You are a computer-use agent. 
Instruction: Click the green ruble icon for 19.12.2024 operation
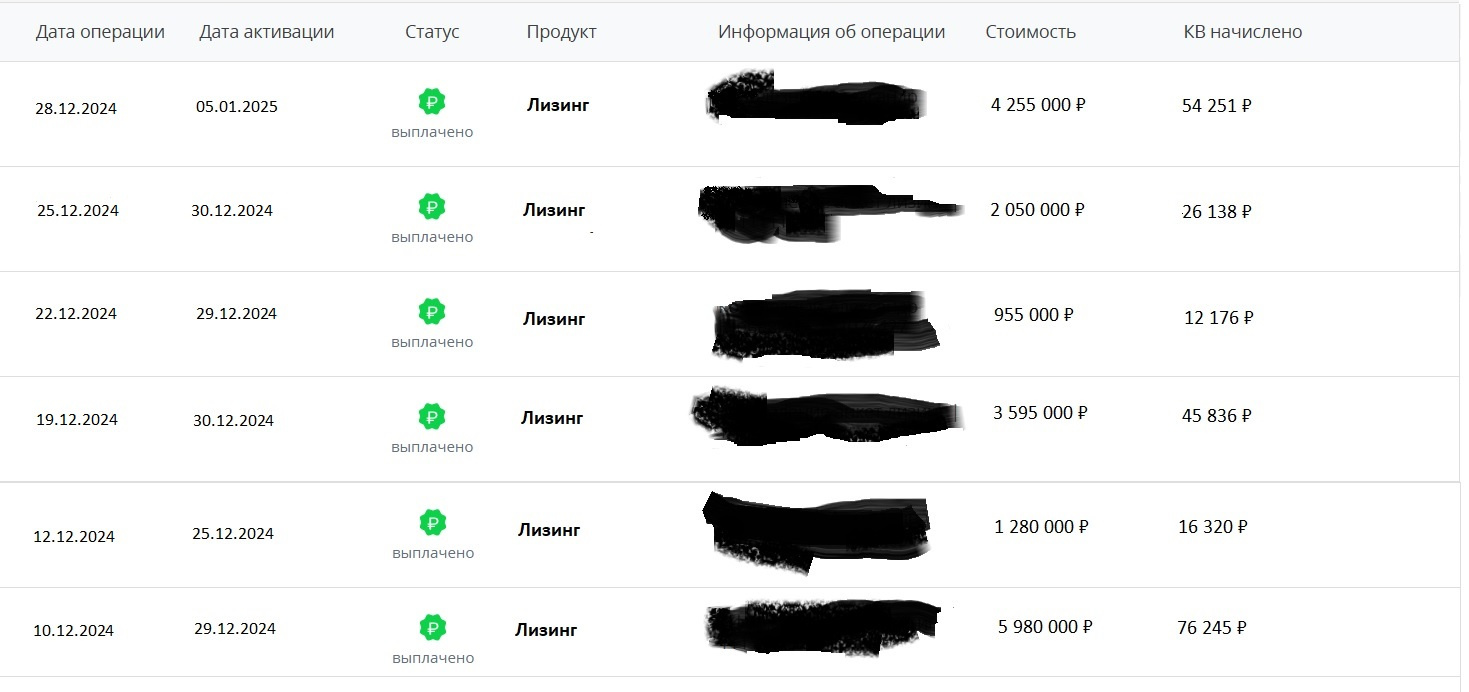click(432, 416)
